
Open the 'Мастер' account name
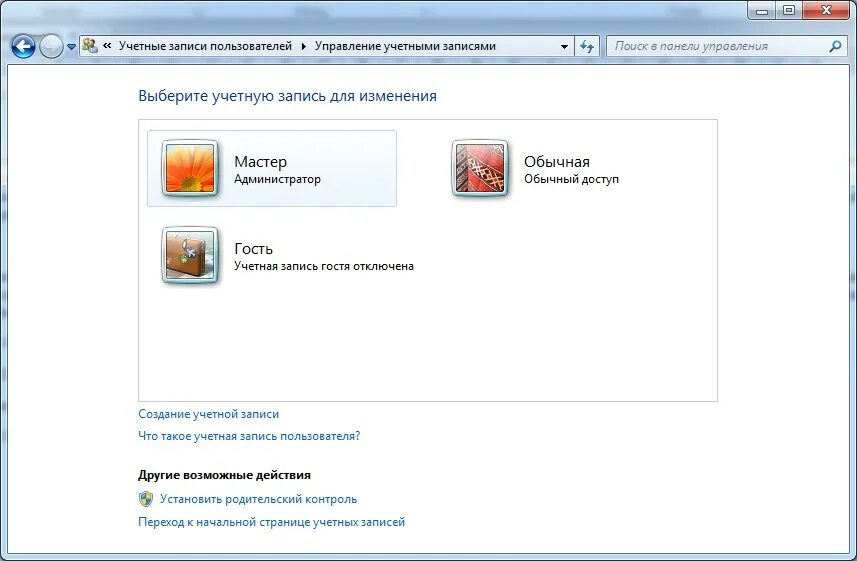(260, 162)
